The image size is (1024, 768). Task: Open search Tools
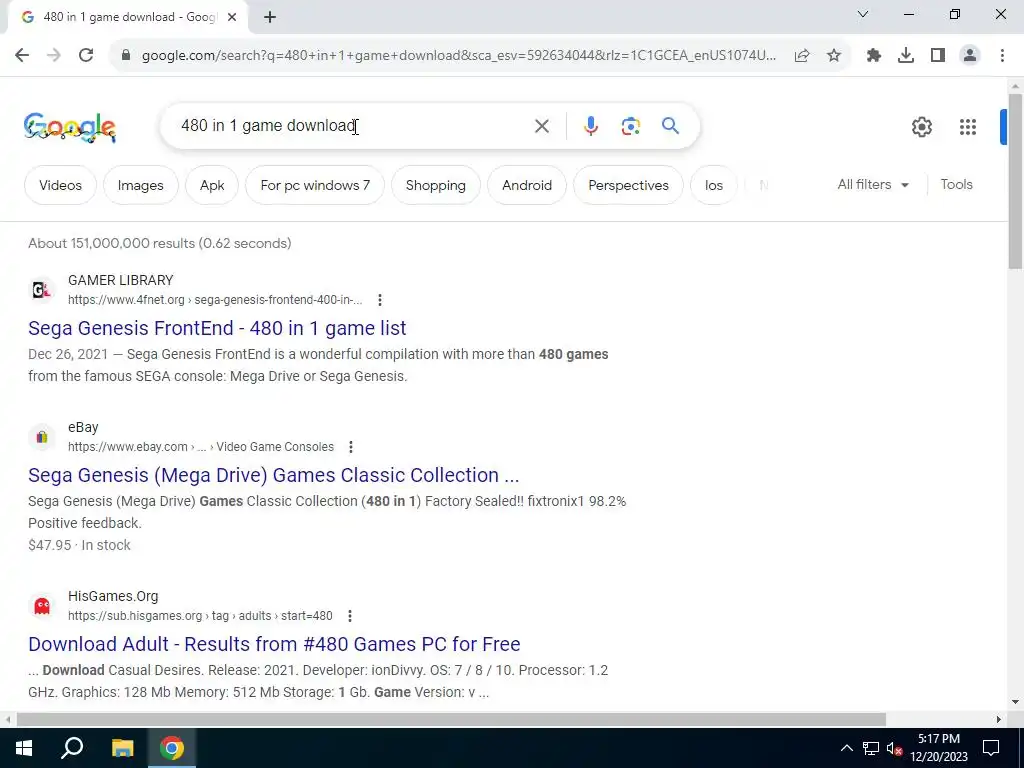956,185
